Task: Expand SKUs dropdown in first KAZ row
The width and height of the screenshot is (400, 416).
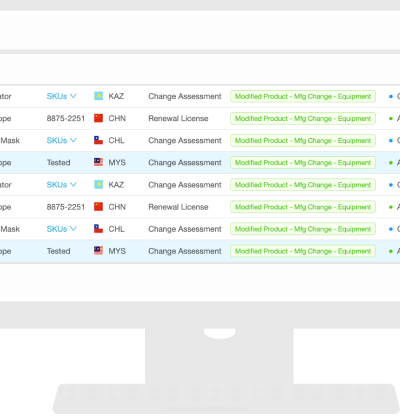Action: pos(62,96)
